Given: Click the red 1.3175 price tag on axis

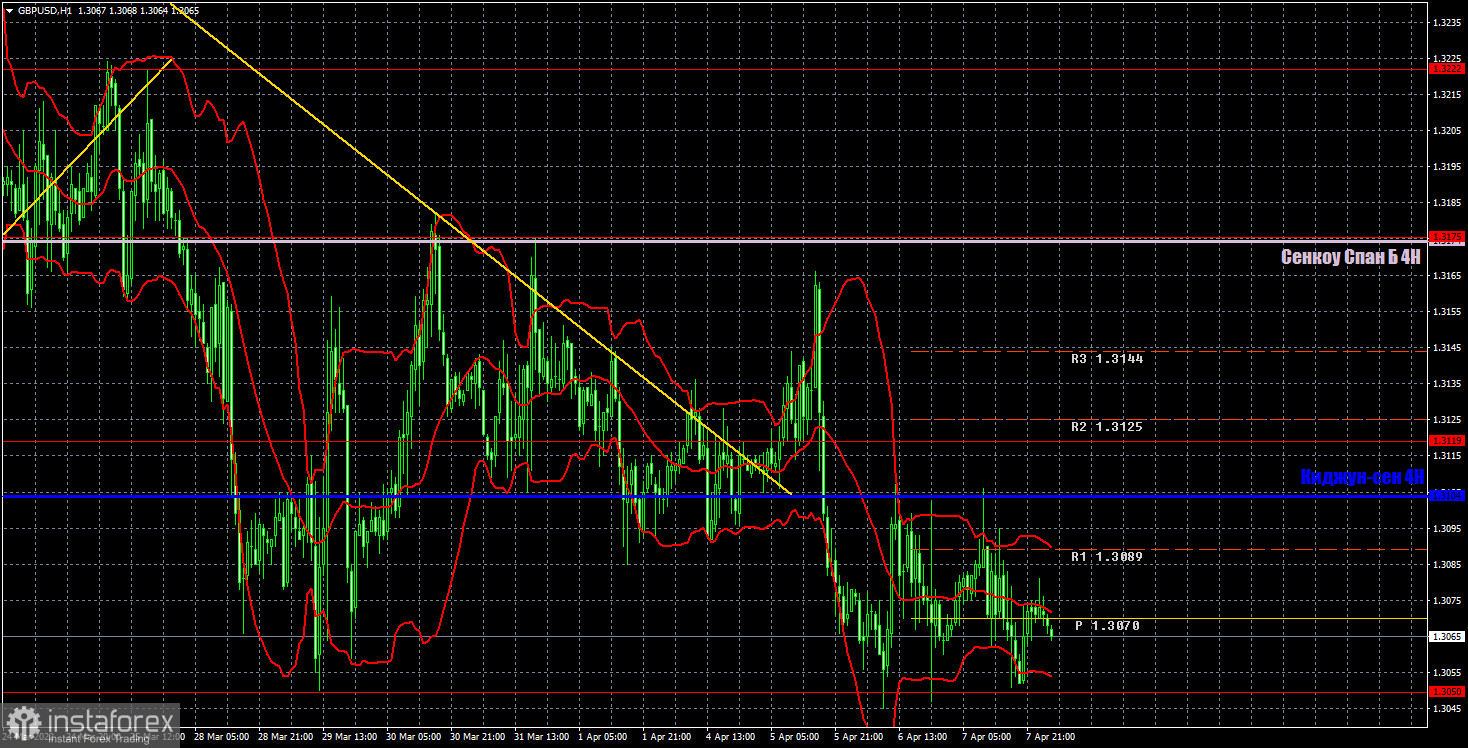Looking at the screenshot, I should (1447, 237).
